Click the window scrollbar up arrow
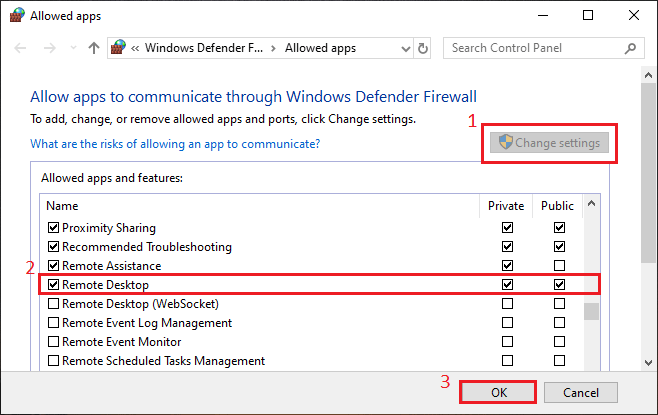The height and width of the screenshot is (415, 658). [x=649, y=76]
